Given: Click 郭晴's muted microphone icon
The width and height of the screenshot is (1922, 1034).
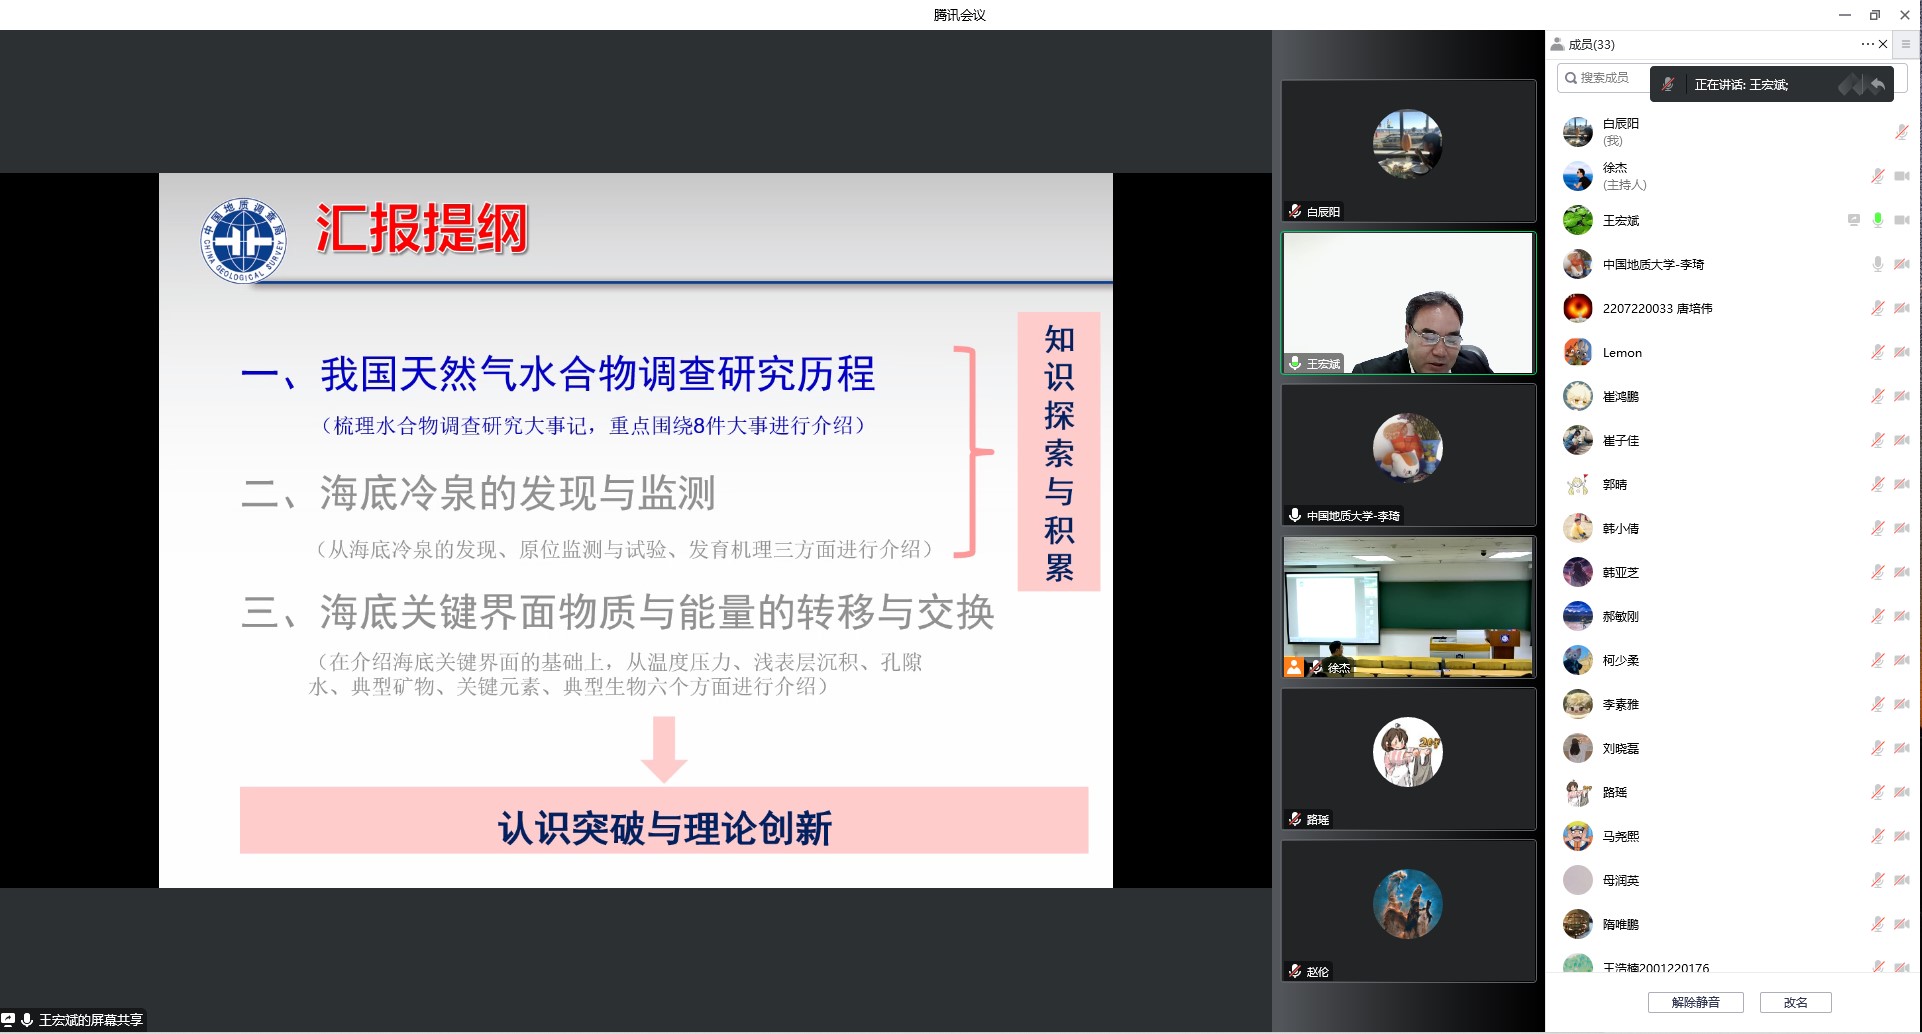Looking at the screenshot, I should 1878,484.
